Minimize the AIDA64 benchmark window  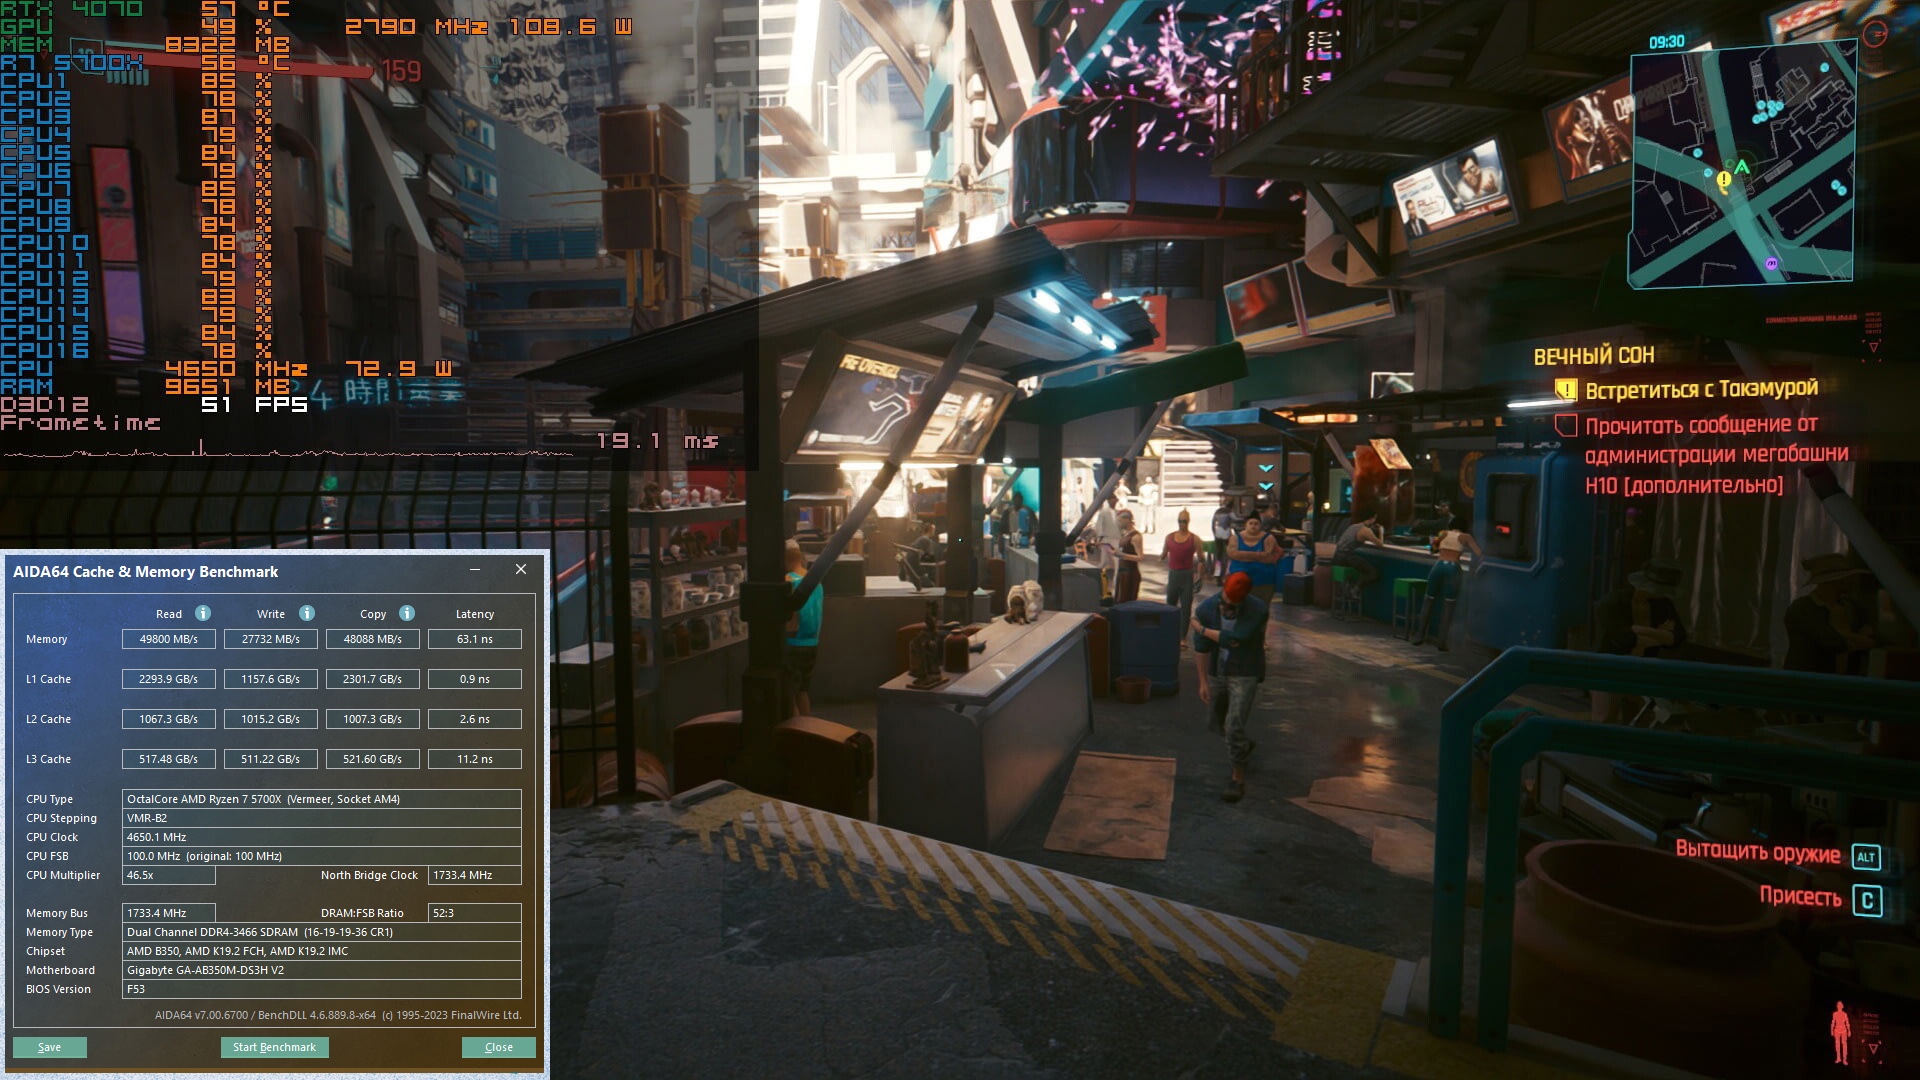coord(475,569)
